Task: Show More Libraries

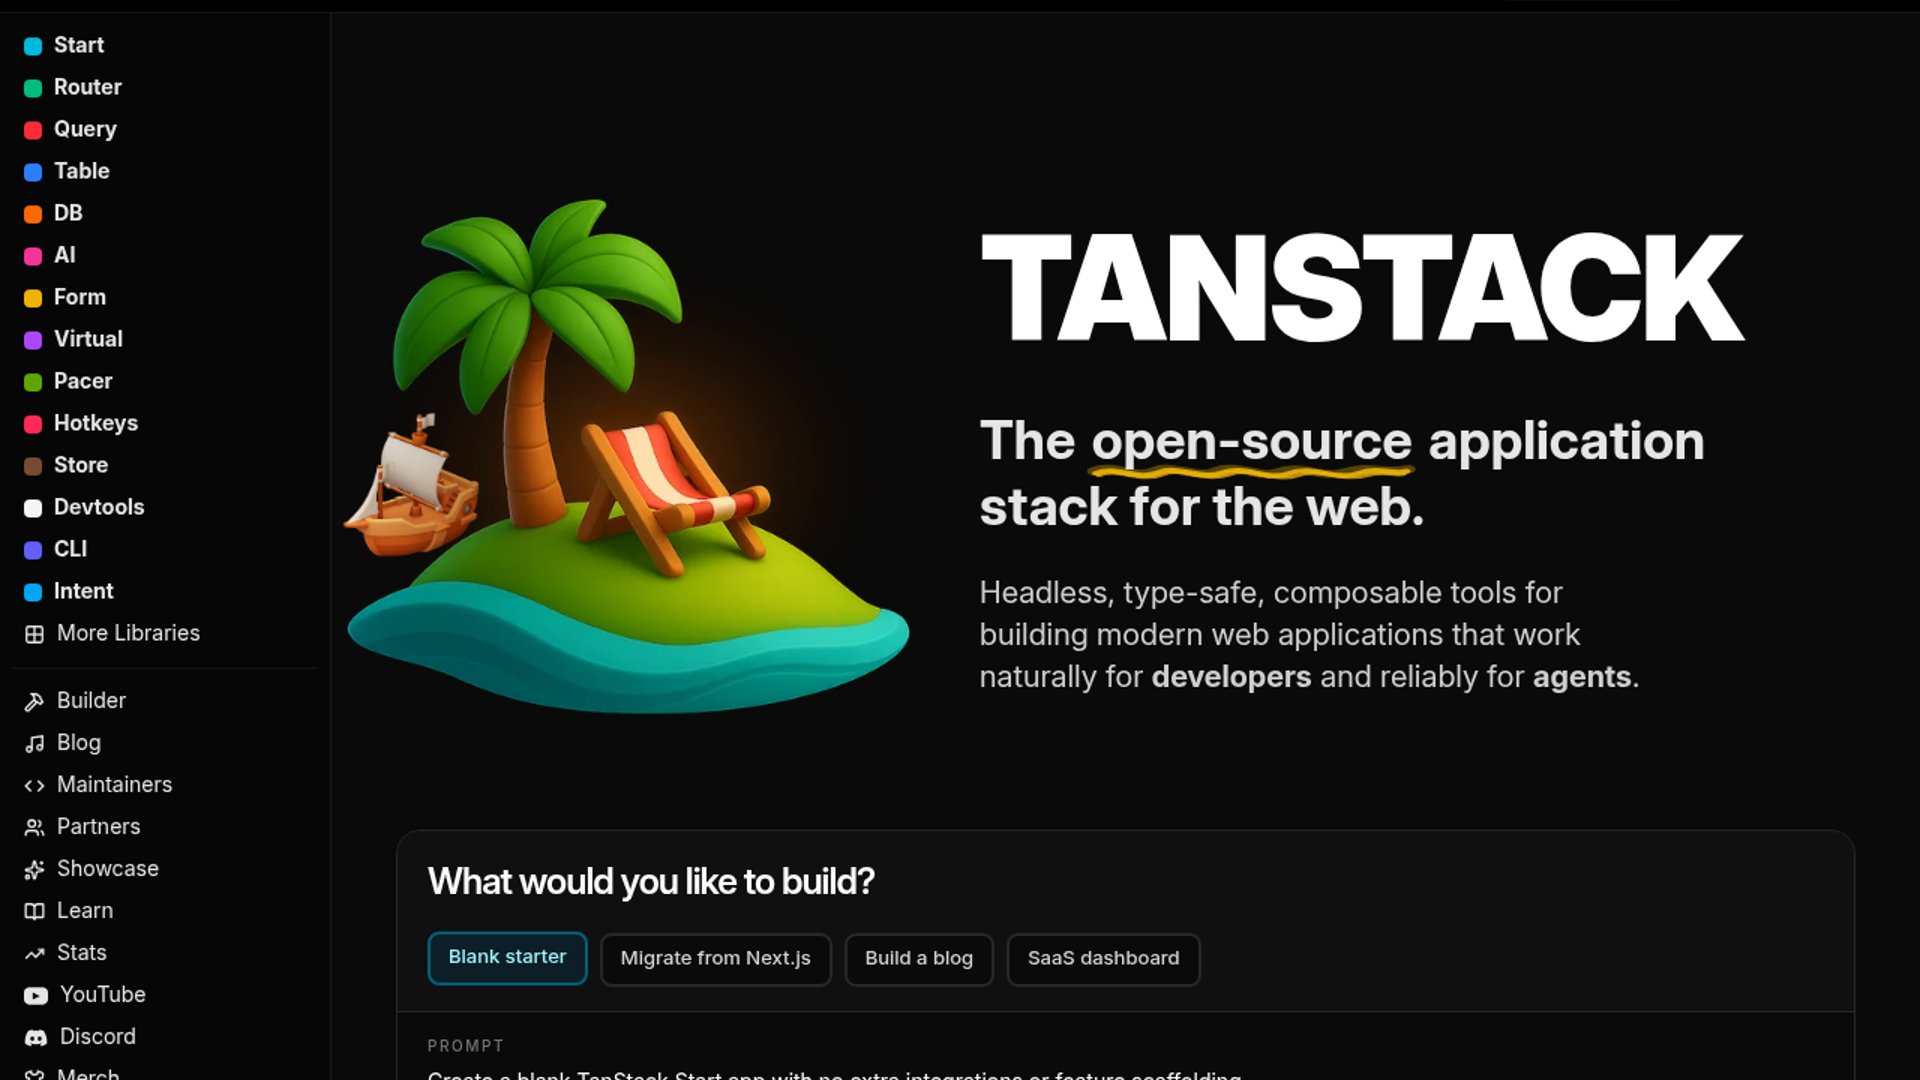Action: click(x=128, y=633)
